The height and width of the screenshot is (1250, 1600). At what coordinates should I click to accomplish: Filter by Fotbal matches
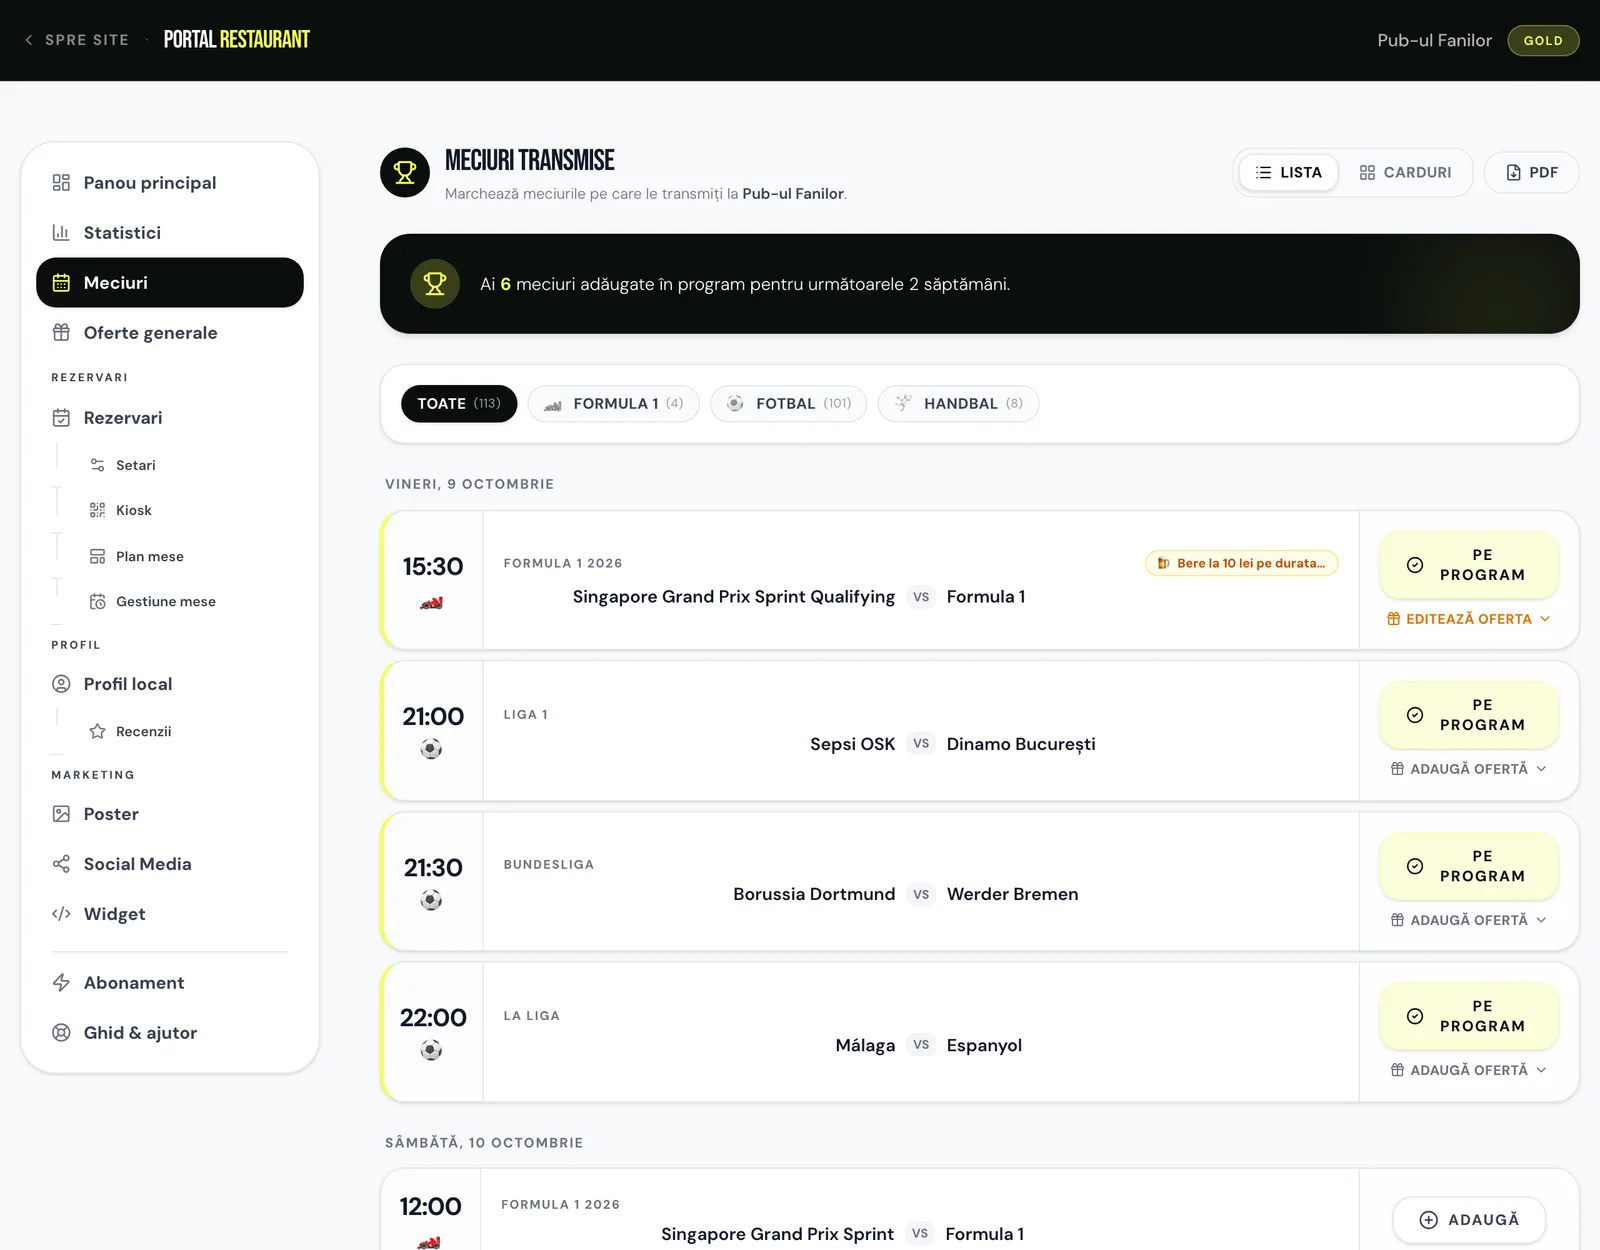click(789, 404)
